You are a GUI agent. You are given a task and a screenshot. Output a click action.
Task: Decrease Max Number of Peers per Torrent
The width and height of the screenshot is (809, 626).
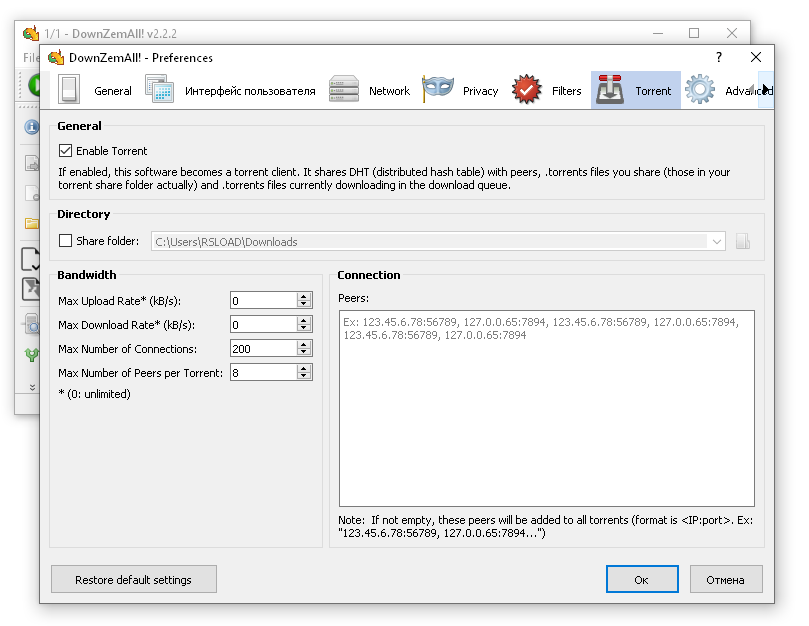pos(304,377)
